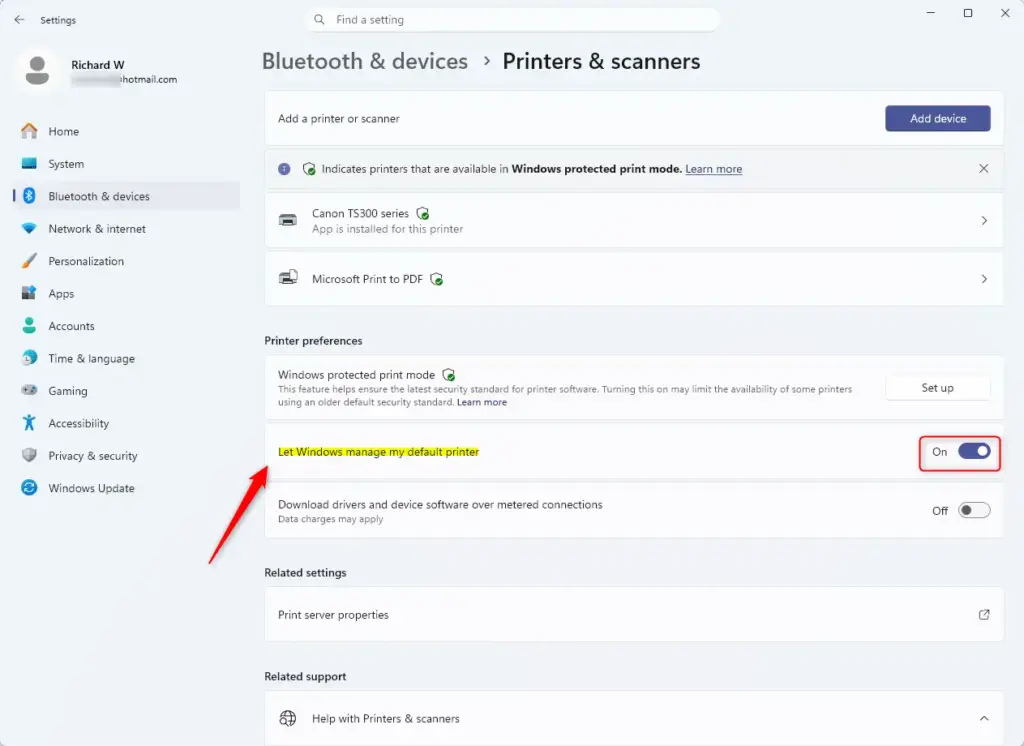Screen dimensions: 1024x746
Task: Open Print server properties external link icon
Action: [x=984, y=614]
